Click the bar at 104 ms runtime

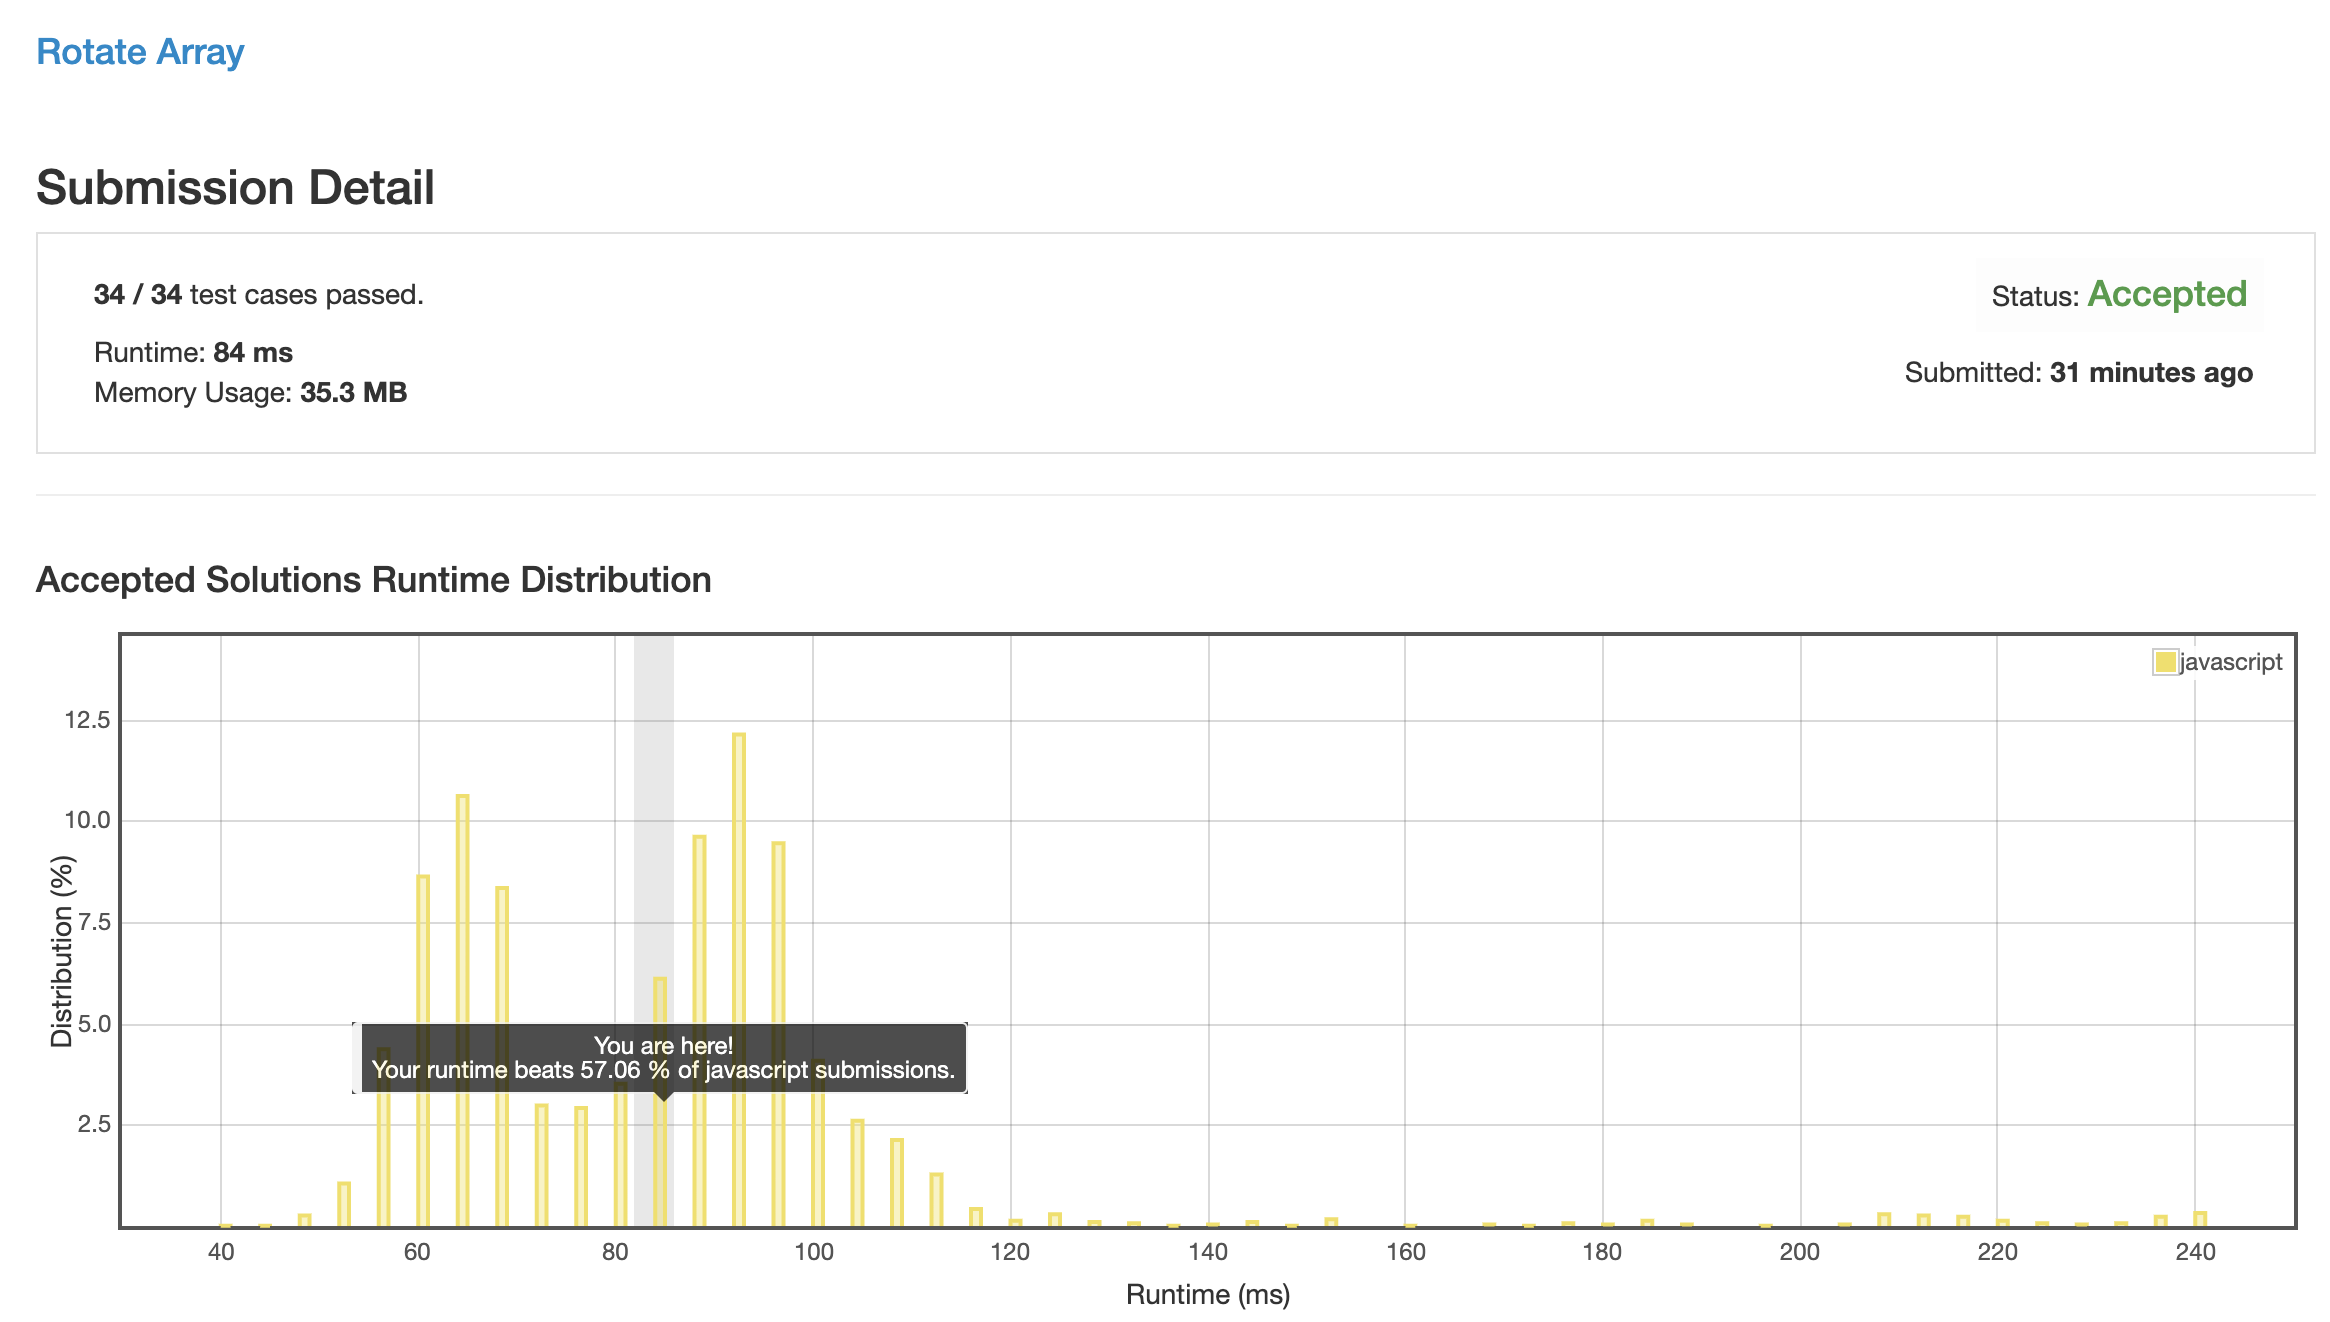point(858,1173)
